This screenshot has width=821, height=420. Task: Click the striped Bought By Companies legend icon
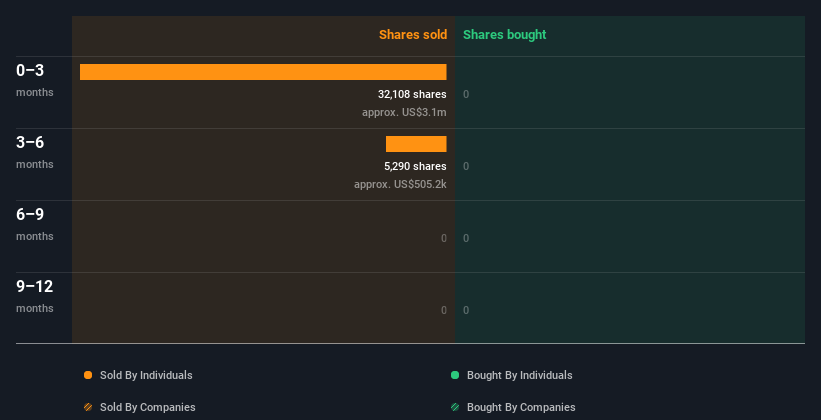[x=455, y=407]
